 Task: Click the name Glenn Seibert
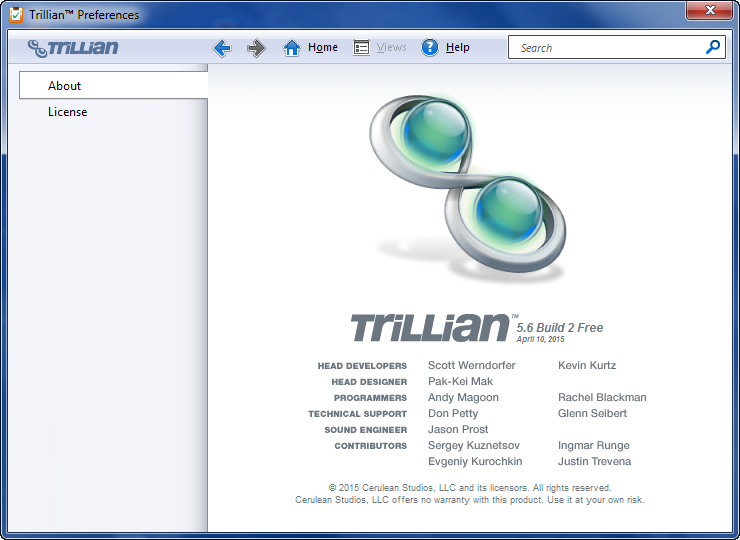coord(592,413)
